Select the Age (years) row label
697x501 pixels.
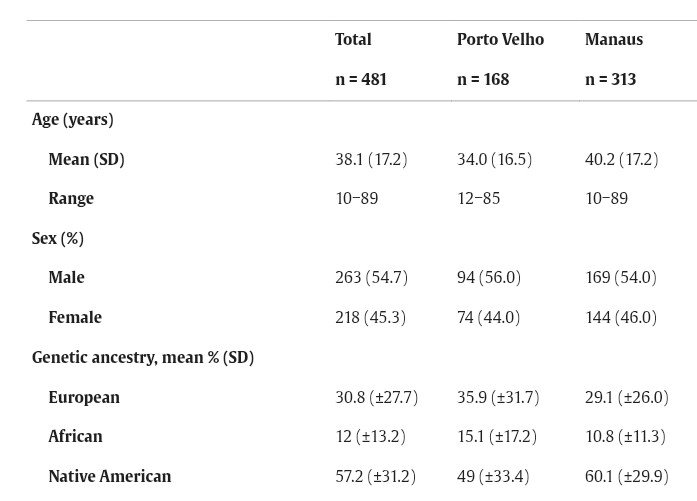pos(72,120)
